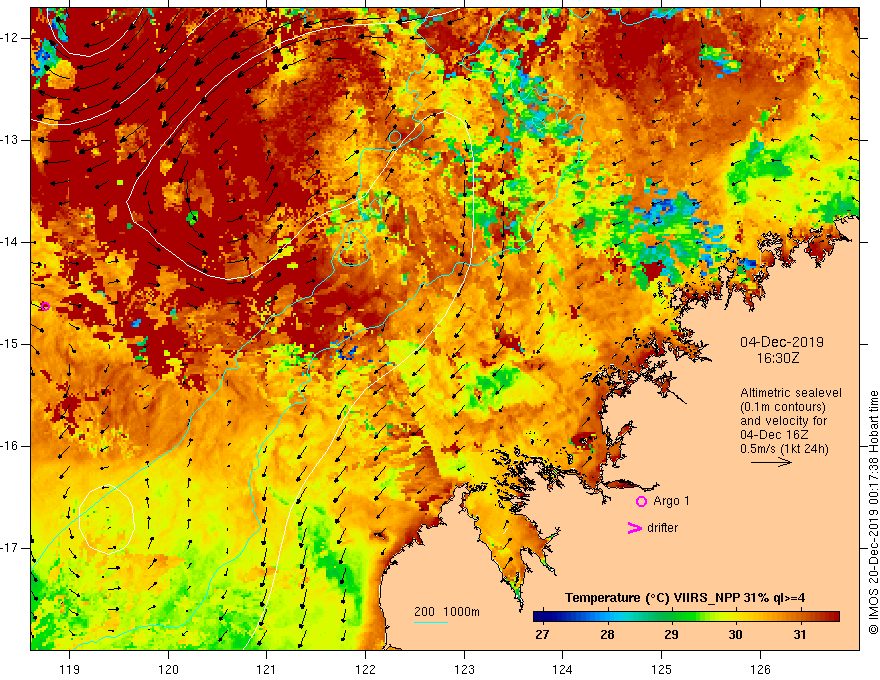Click the colorbar tick label 28
The image size is (880, 680).
[x=607, y=635]
